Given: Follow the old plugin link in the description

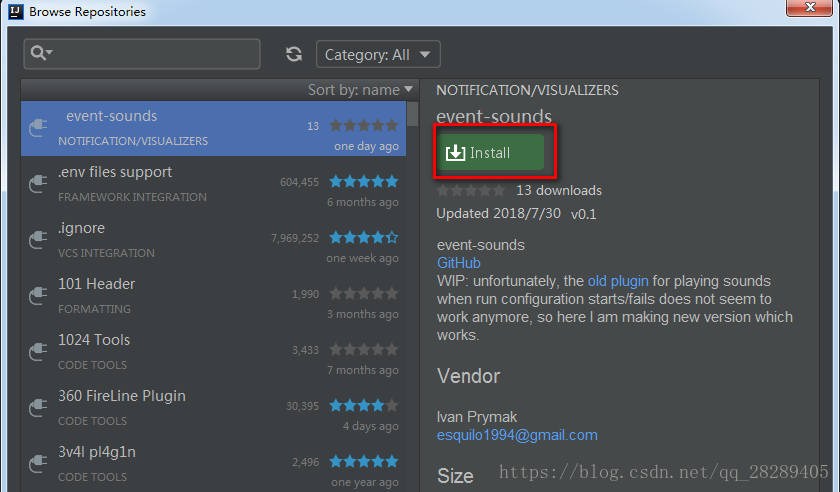Looking at the screenshot, I should (x=618, y=281).
